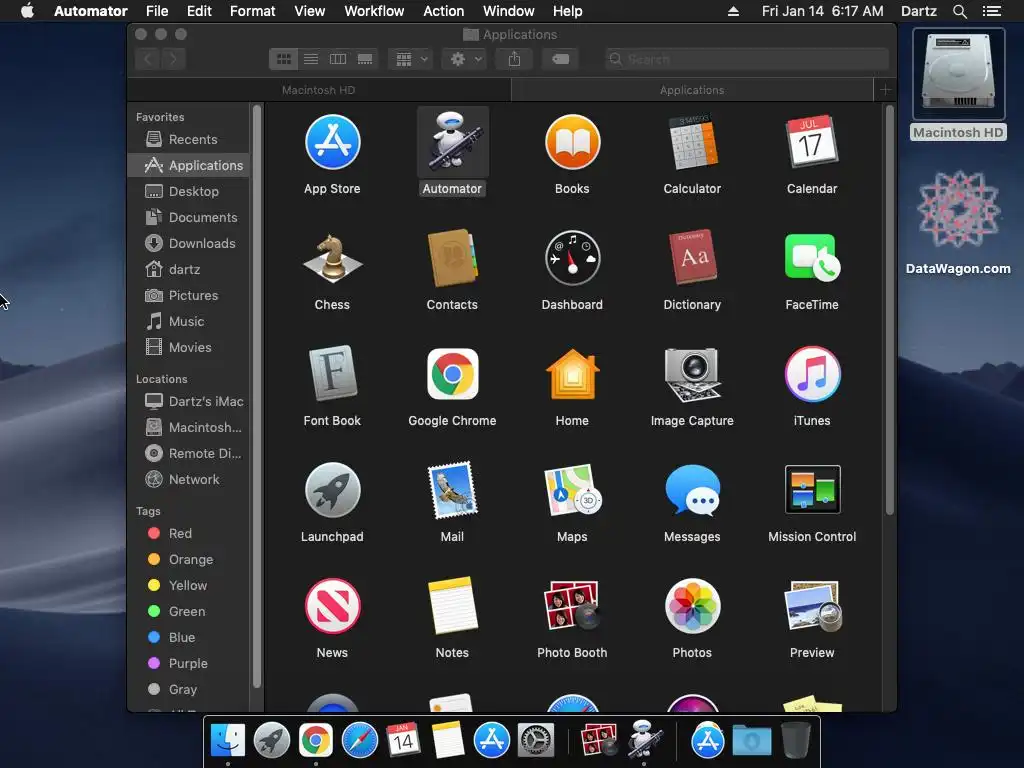Select Google Chrome in the Applications folder

[452, 374]
